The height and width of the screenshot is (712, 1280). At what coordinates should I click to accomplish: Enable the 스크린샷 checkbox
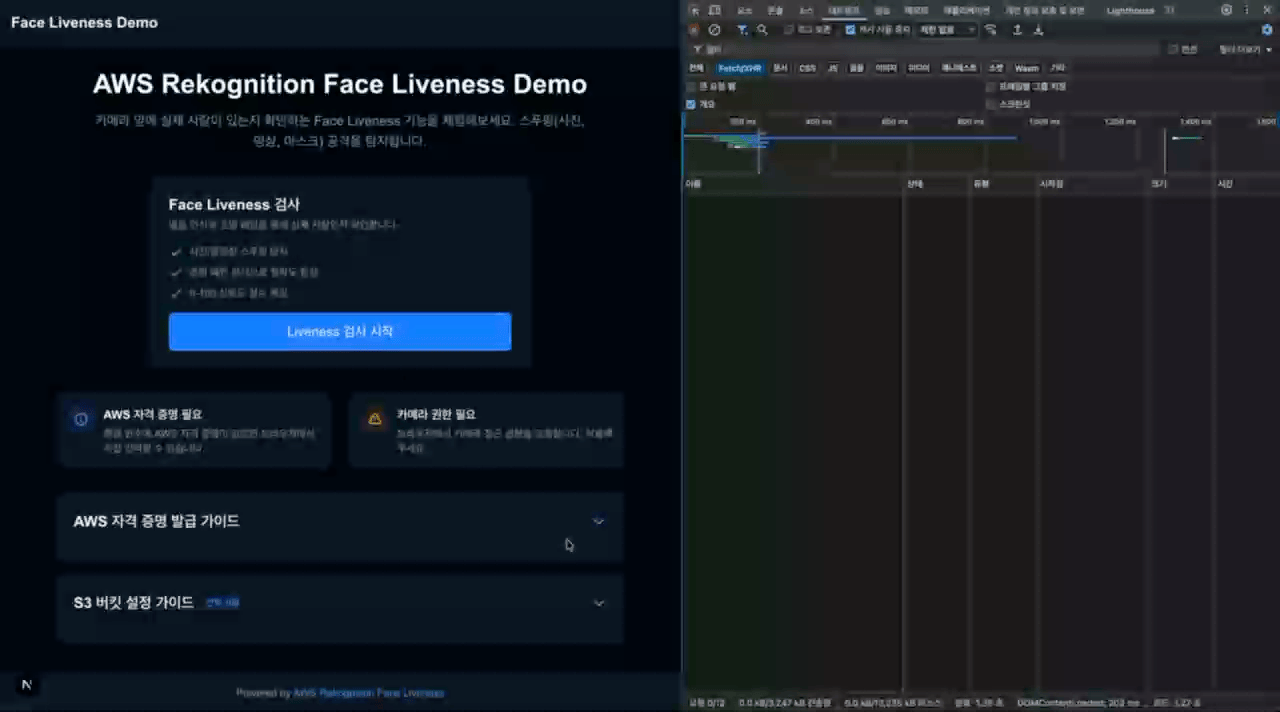tap(990, 103)
